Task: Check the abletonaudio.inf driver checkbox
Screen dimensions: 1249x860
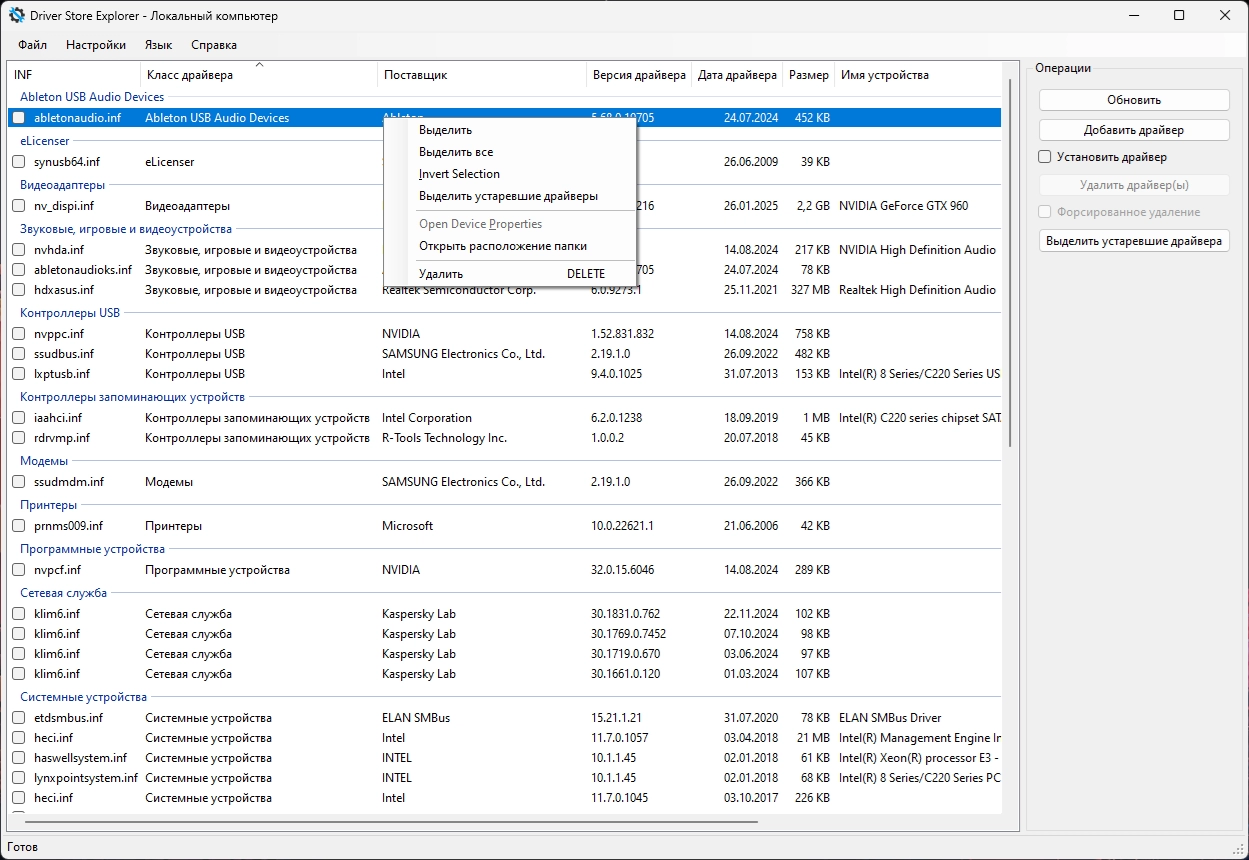Action: [19, 118]
